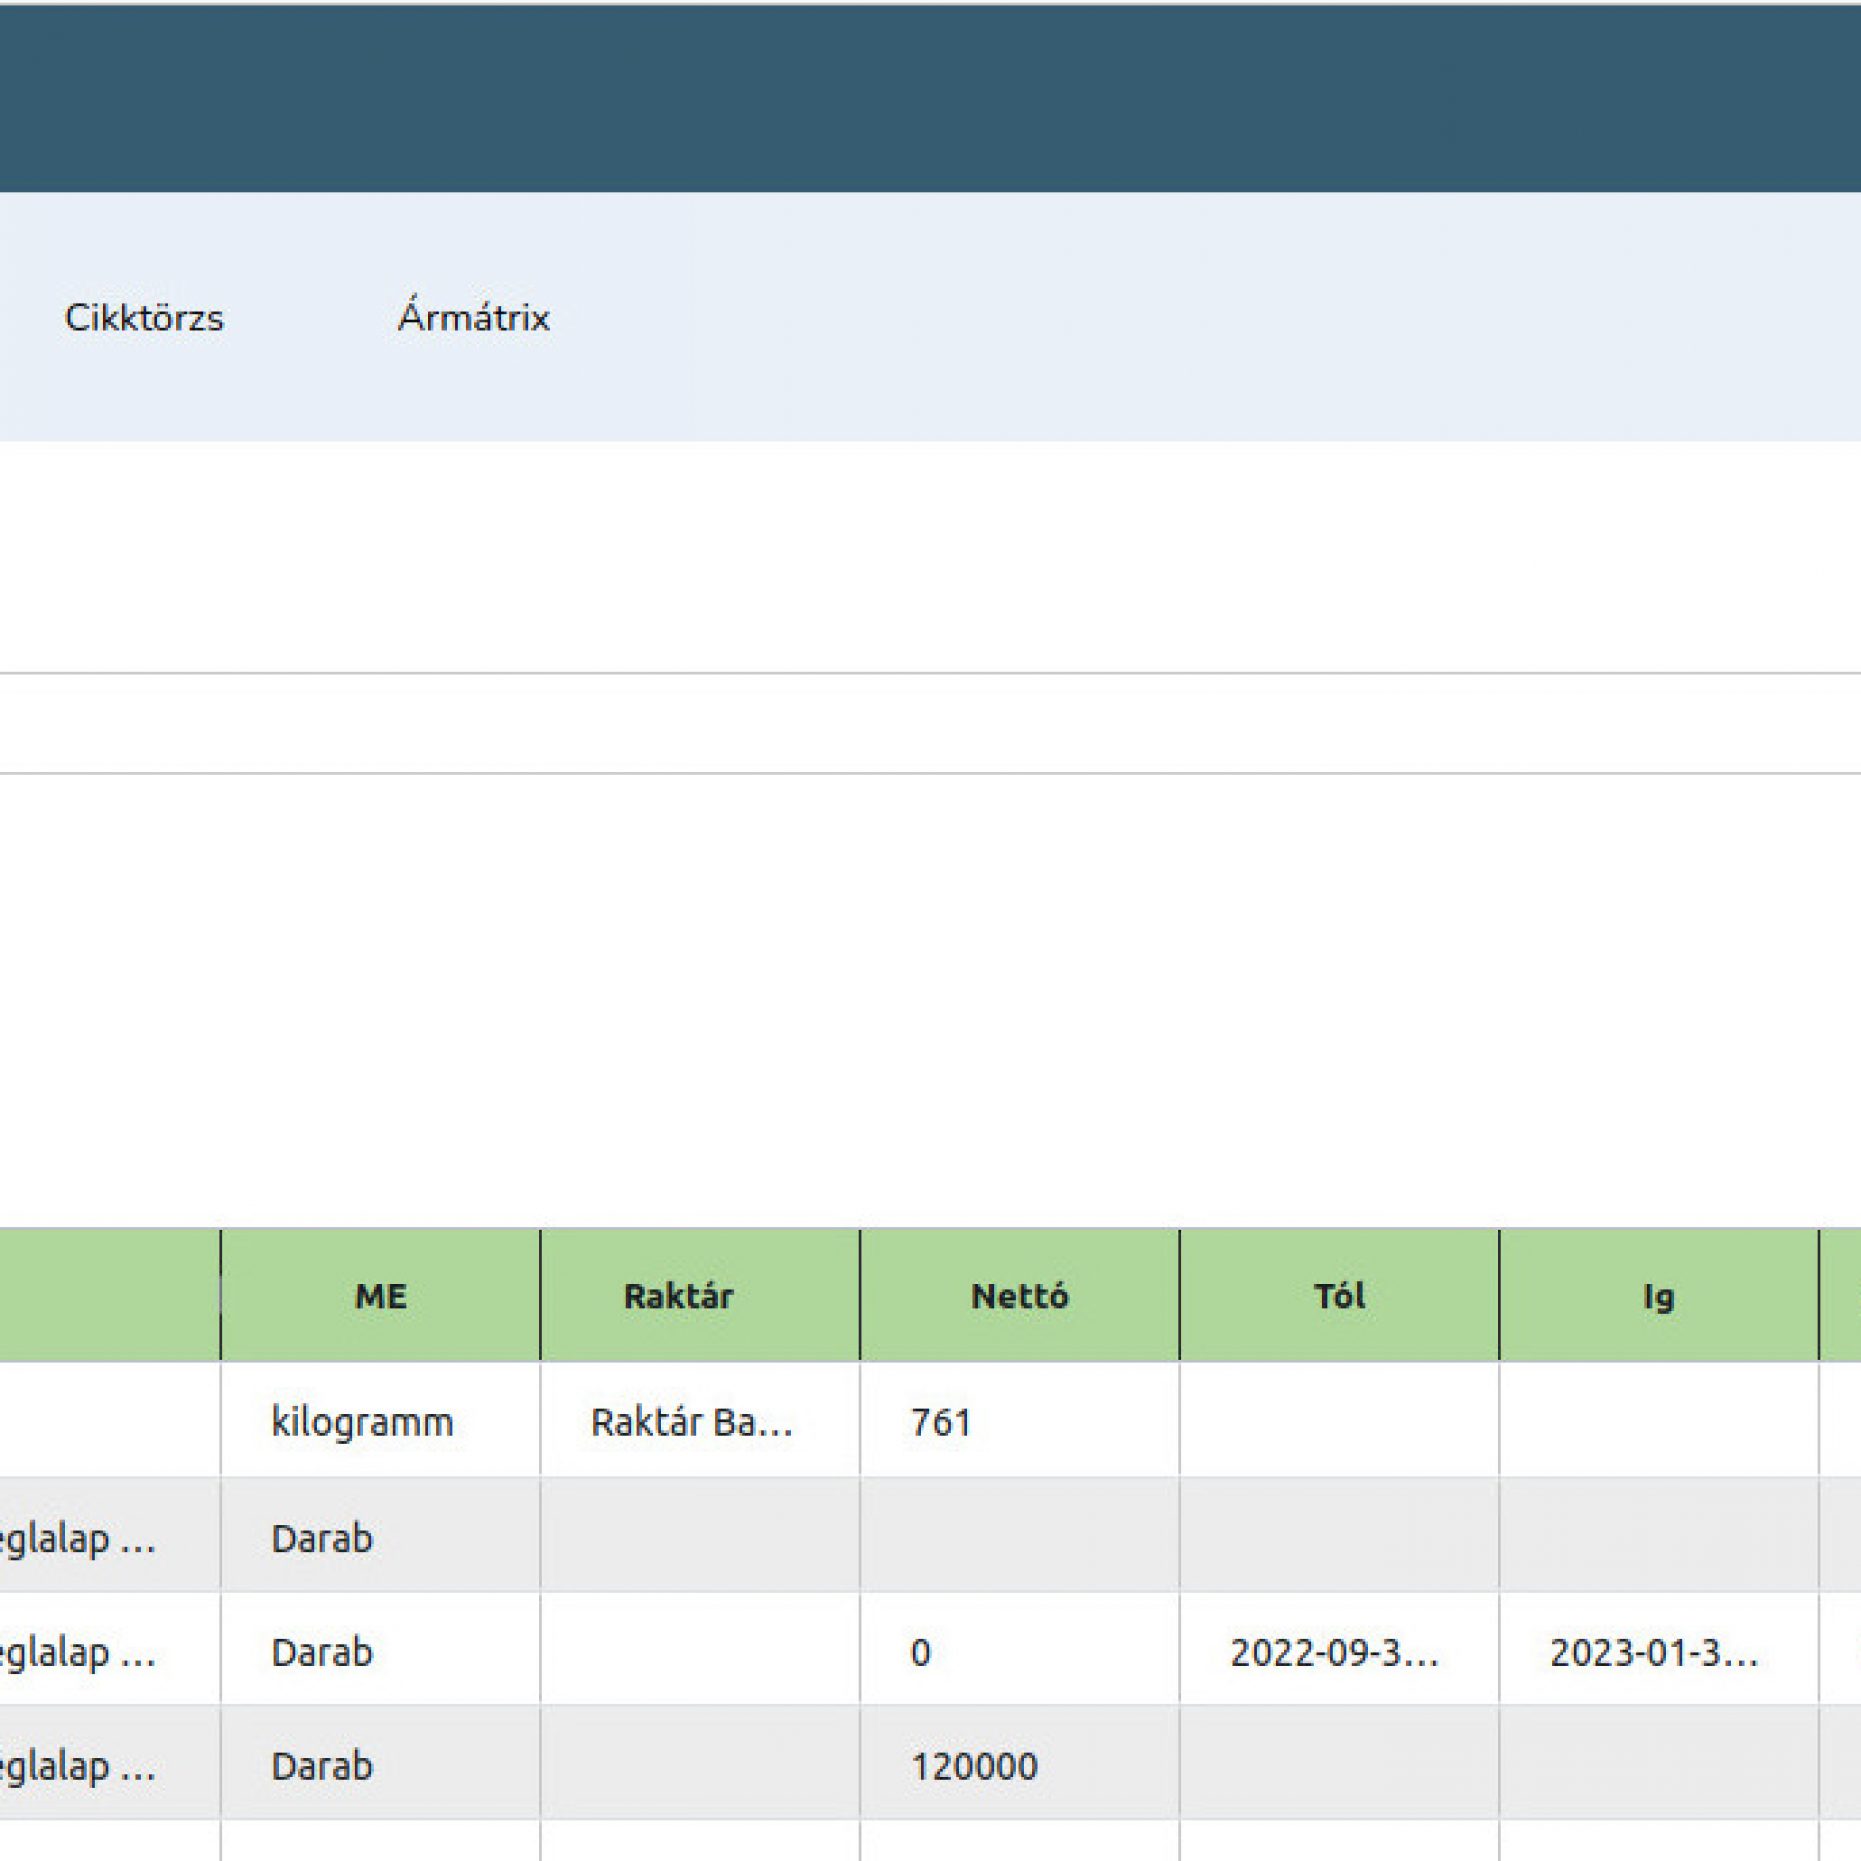
Task: Switch to the Ármátrix tab
Action: tap(473, 318)
